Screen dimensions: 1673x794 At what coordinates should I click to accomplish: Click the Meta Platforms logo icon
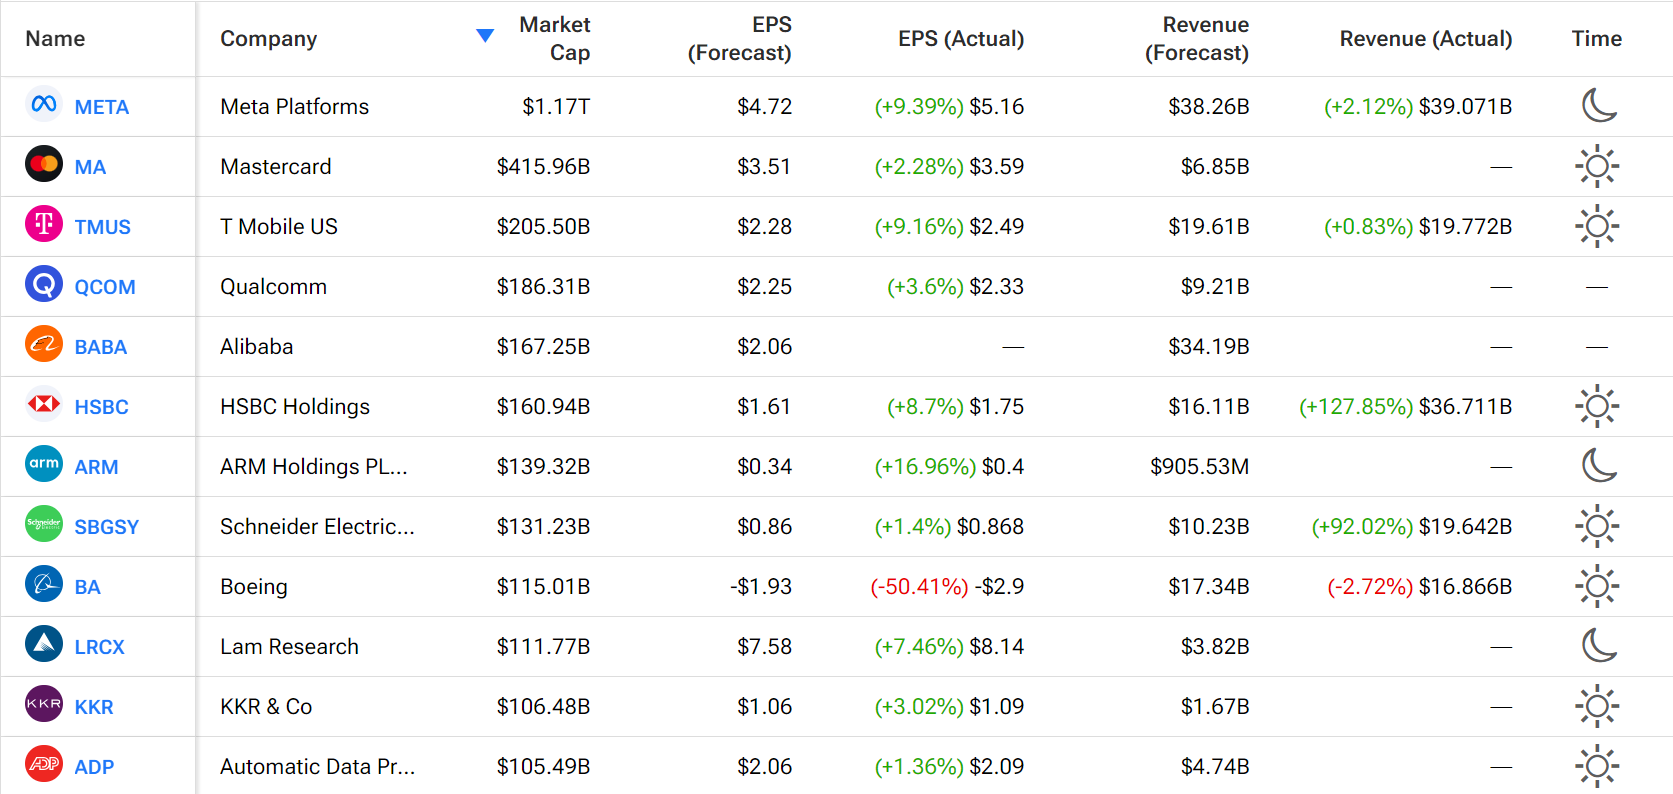click(44, 103)
